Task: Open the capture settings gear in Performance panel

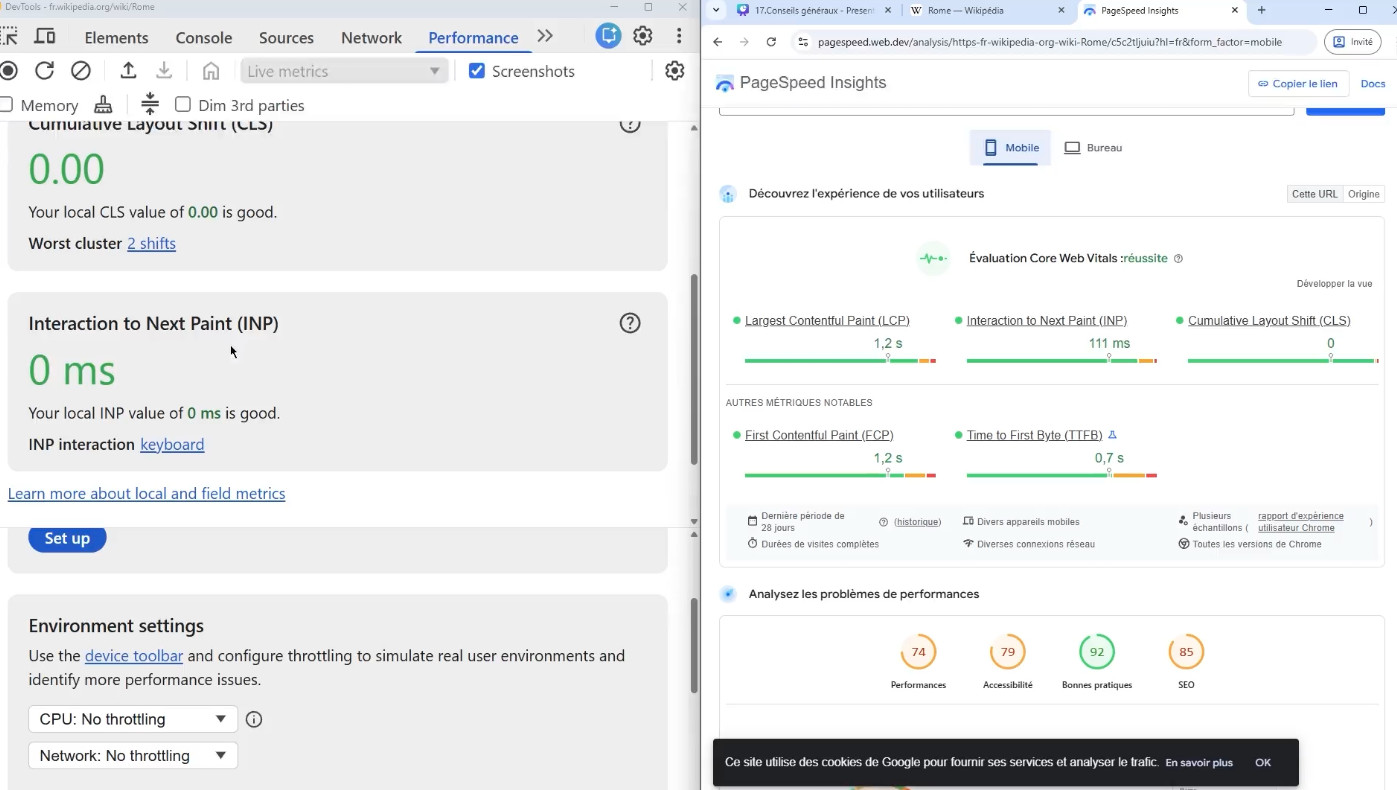Action: tap(675, 71)
